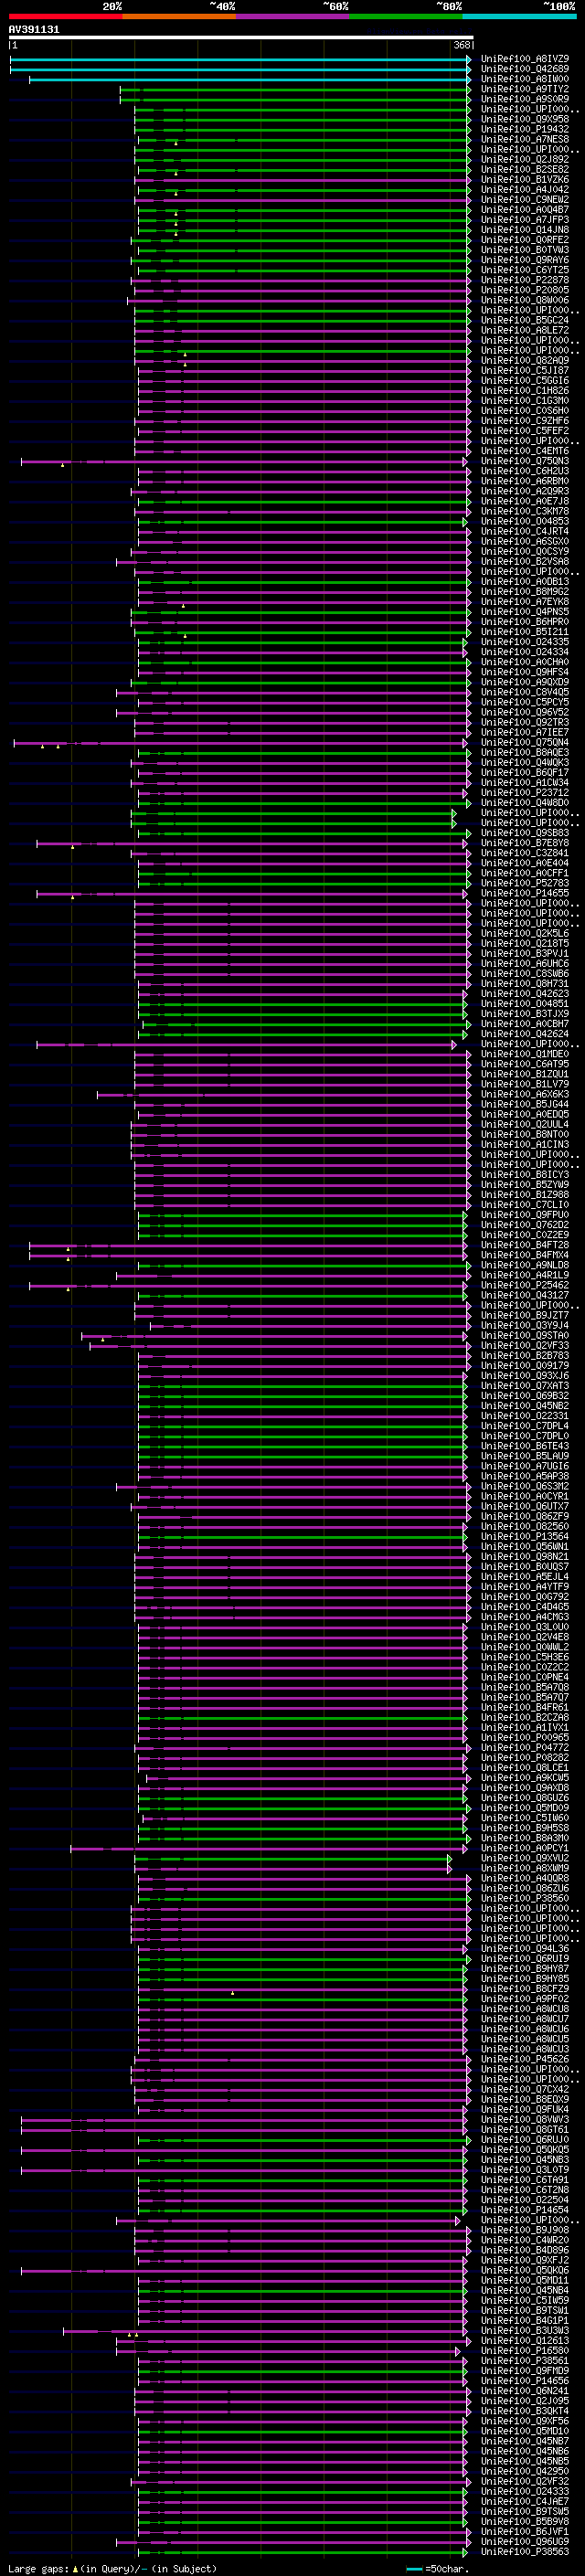585x2576 pixels.
Task: Select the UniRef100_A8LE72 label
Action: (525, 330)
